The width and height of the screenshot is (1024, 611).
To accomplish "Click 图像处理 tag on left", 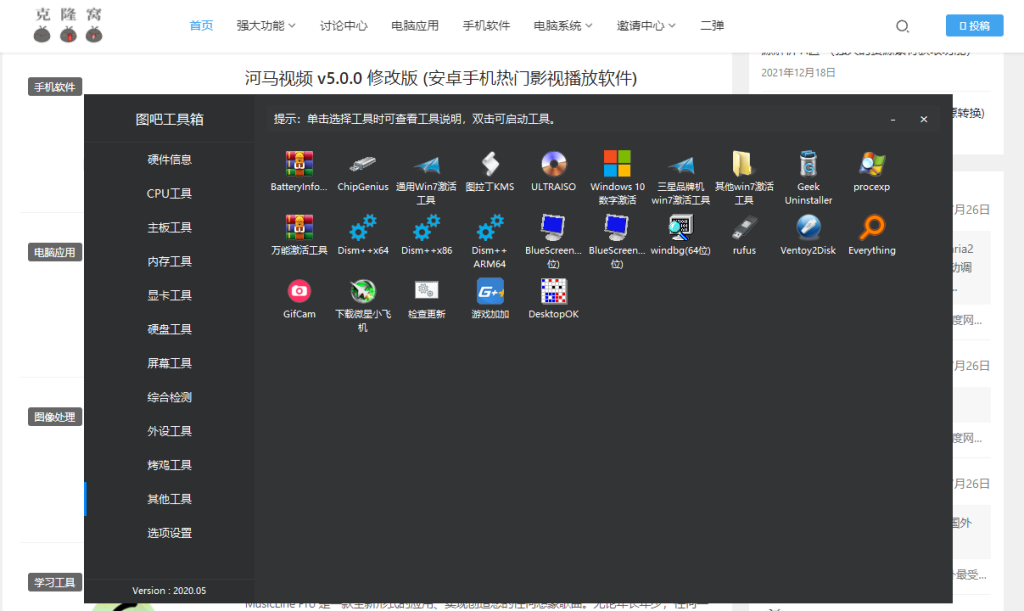I will click(55, 417).
